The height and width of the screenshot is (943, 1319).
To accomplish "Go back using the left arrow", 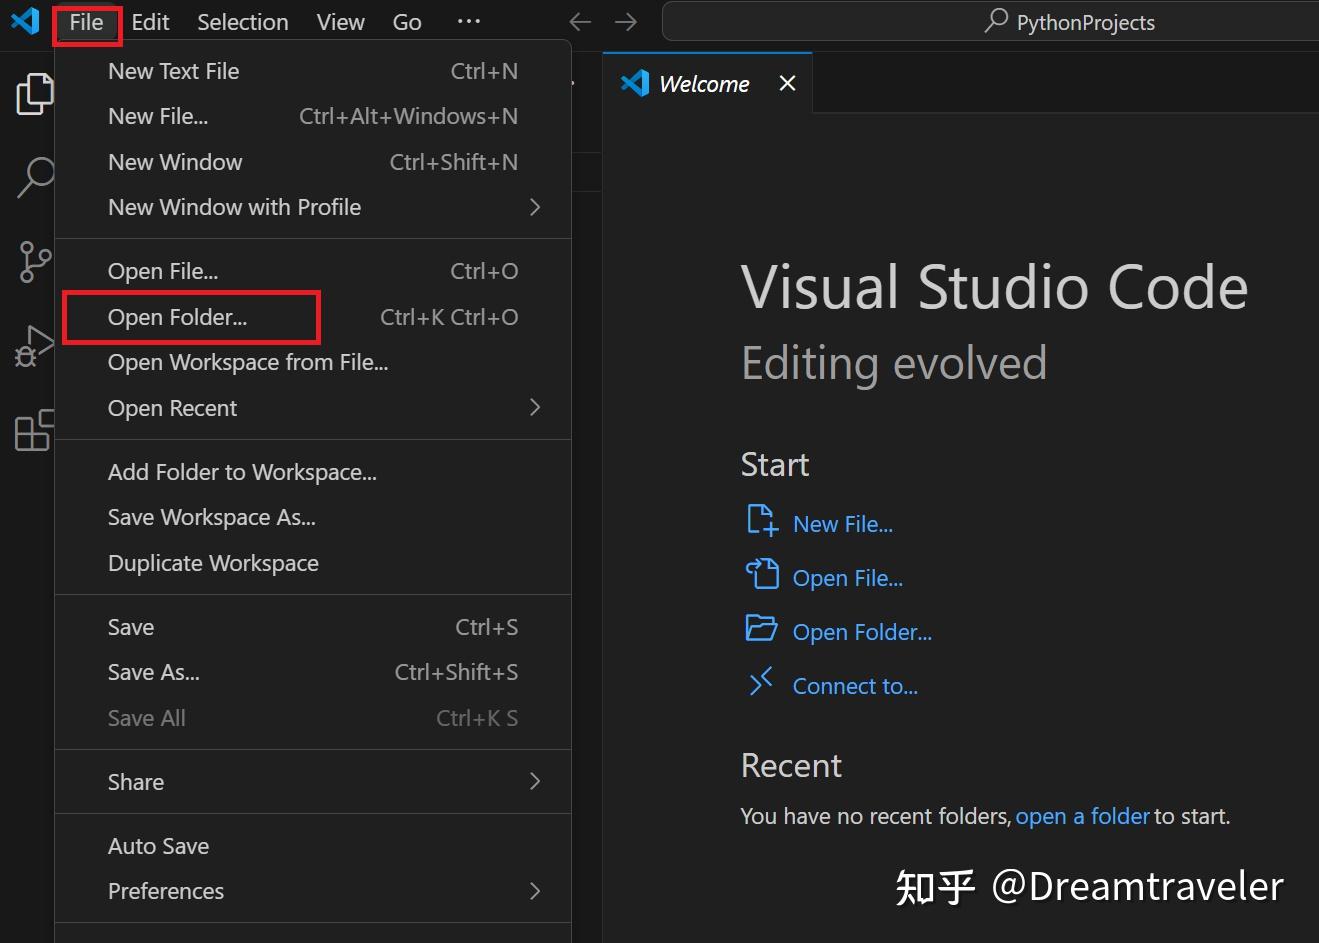I will tap(580, 22).
